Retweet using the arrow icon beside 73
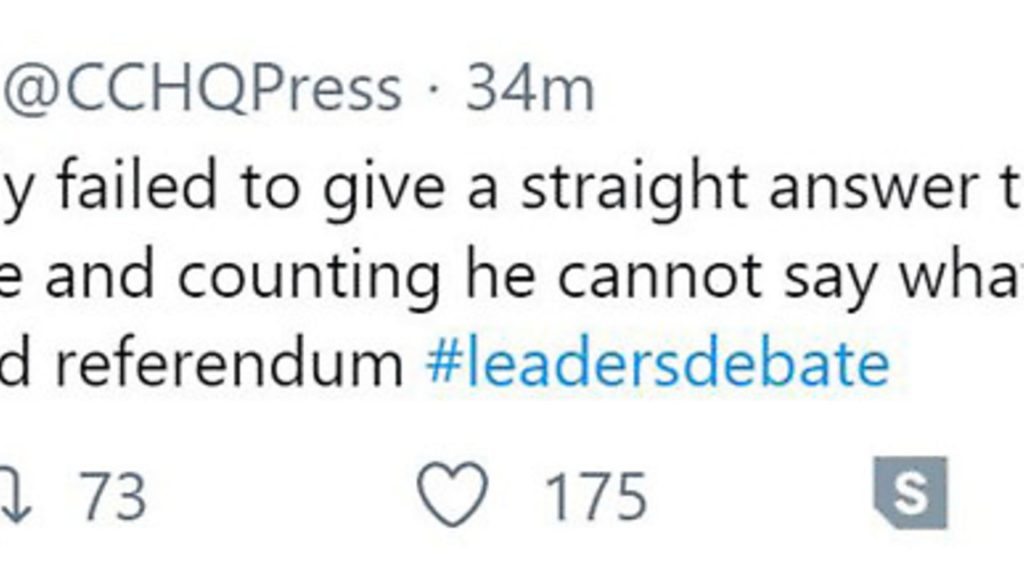 [x=14, y=494]
